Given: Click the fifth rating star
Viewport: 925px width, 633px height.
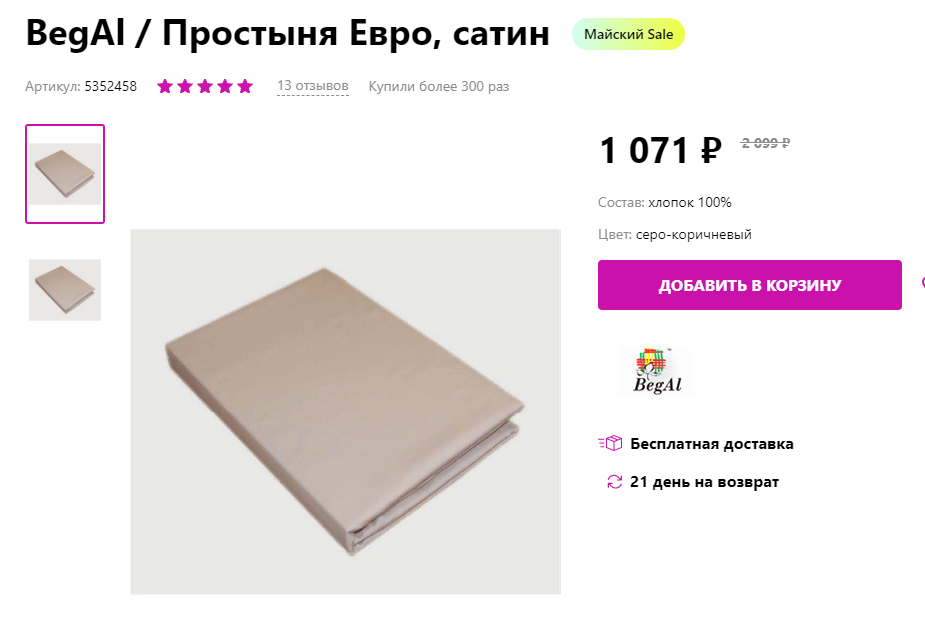Looking at the screenshot, I should tap(244, 86).
